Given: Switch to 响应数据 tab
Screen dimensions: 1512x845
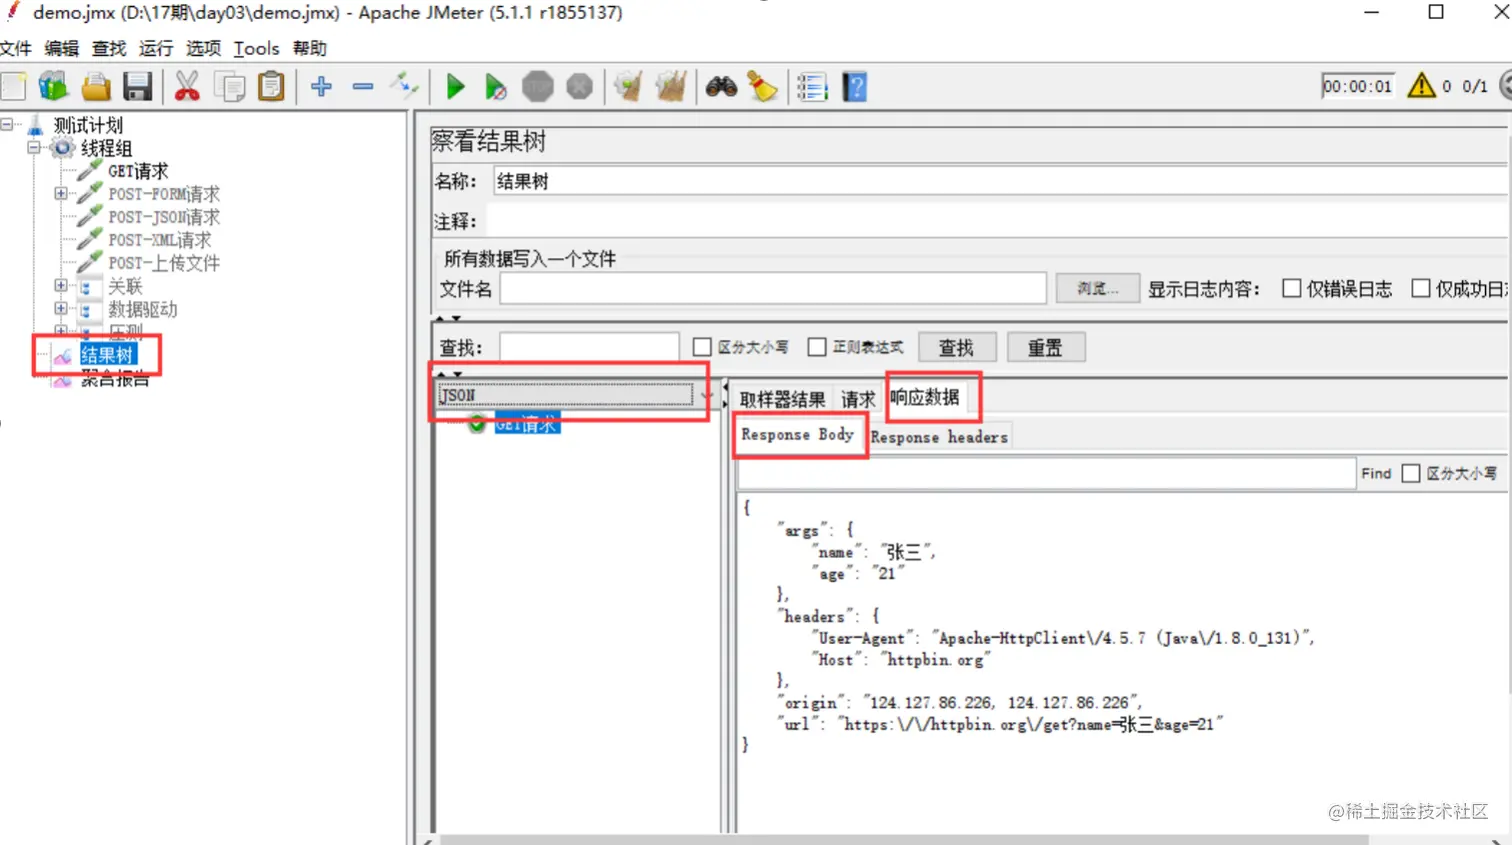Looking at the screenshot, I should (x=926, y=398).
